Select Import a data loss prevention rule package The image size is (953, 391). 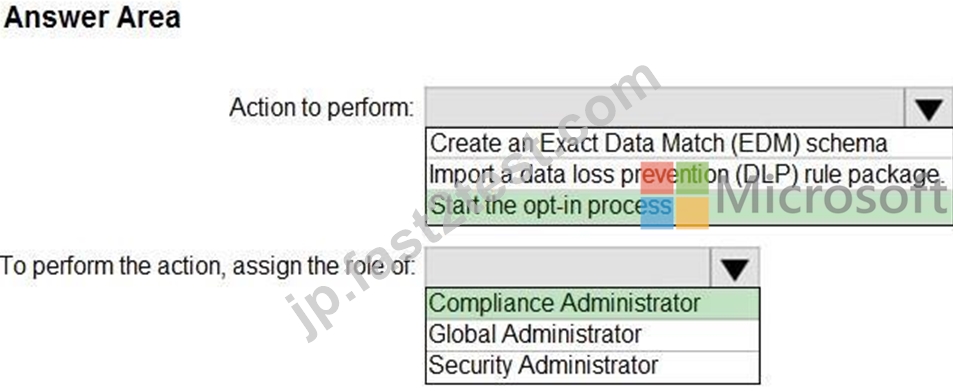689,175
